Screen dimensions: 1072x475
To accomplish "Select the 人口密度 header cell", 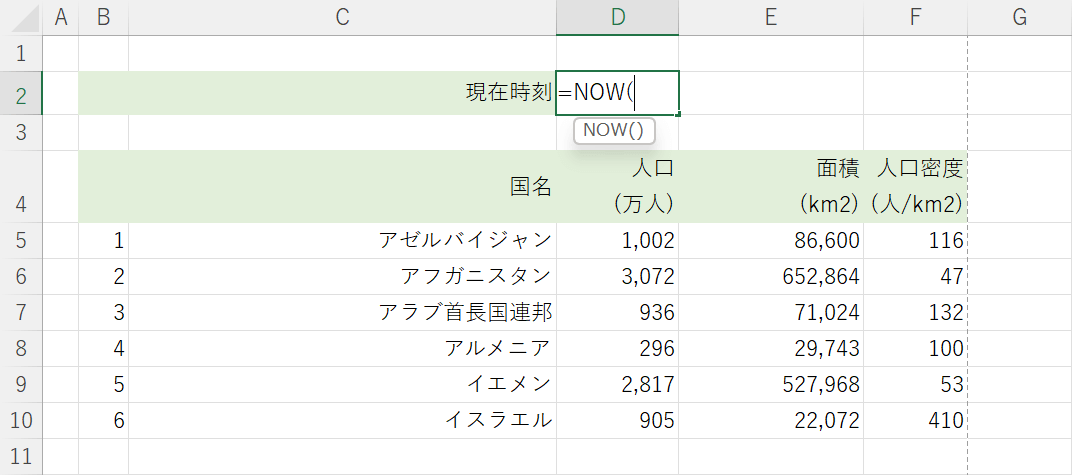I will pos(915,186).
